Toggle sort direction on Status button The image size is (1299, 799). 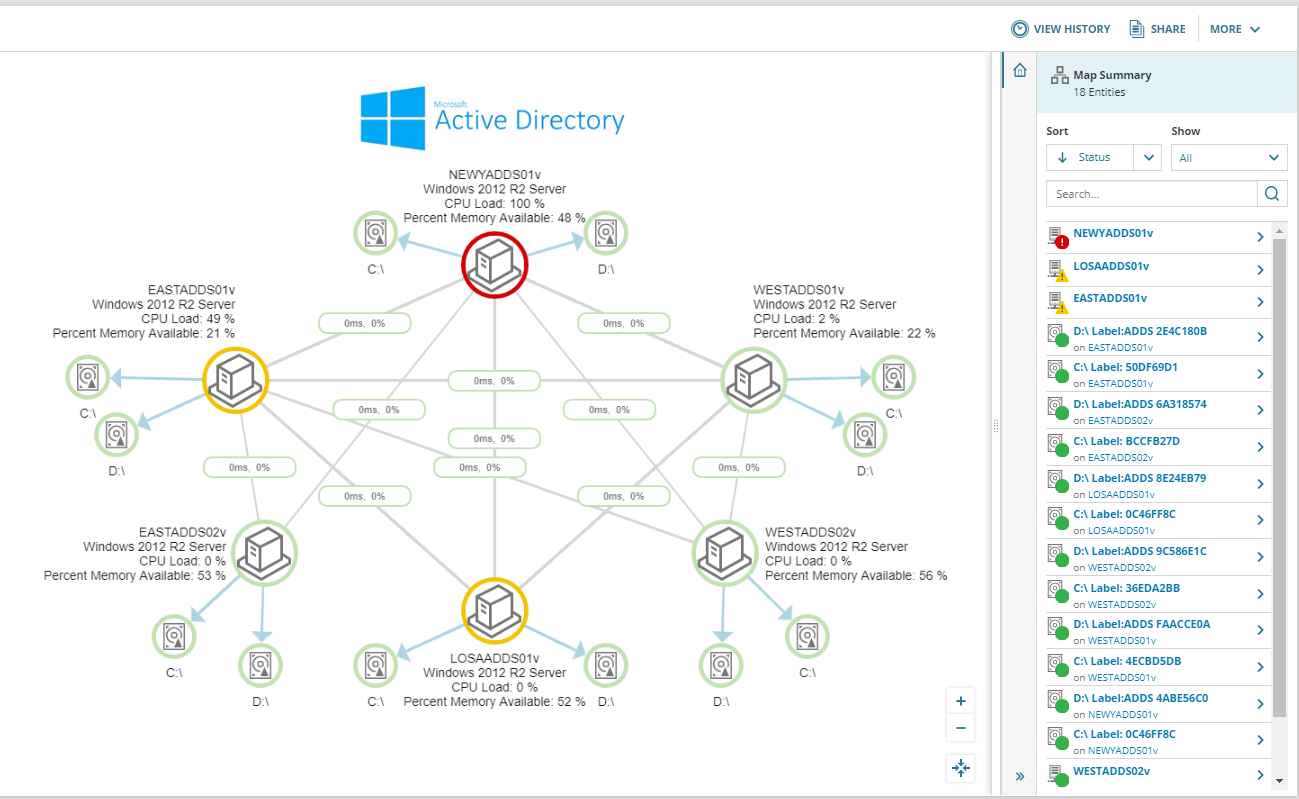point(1090,158)
